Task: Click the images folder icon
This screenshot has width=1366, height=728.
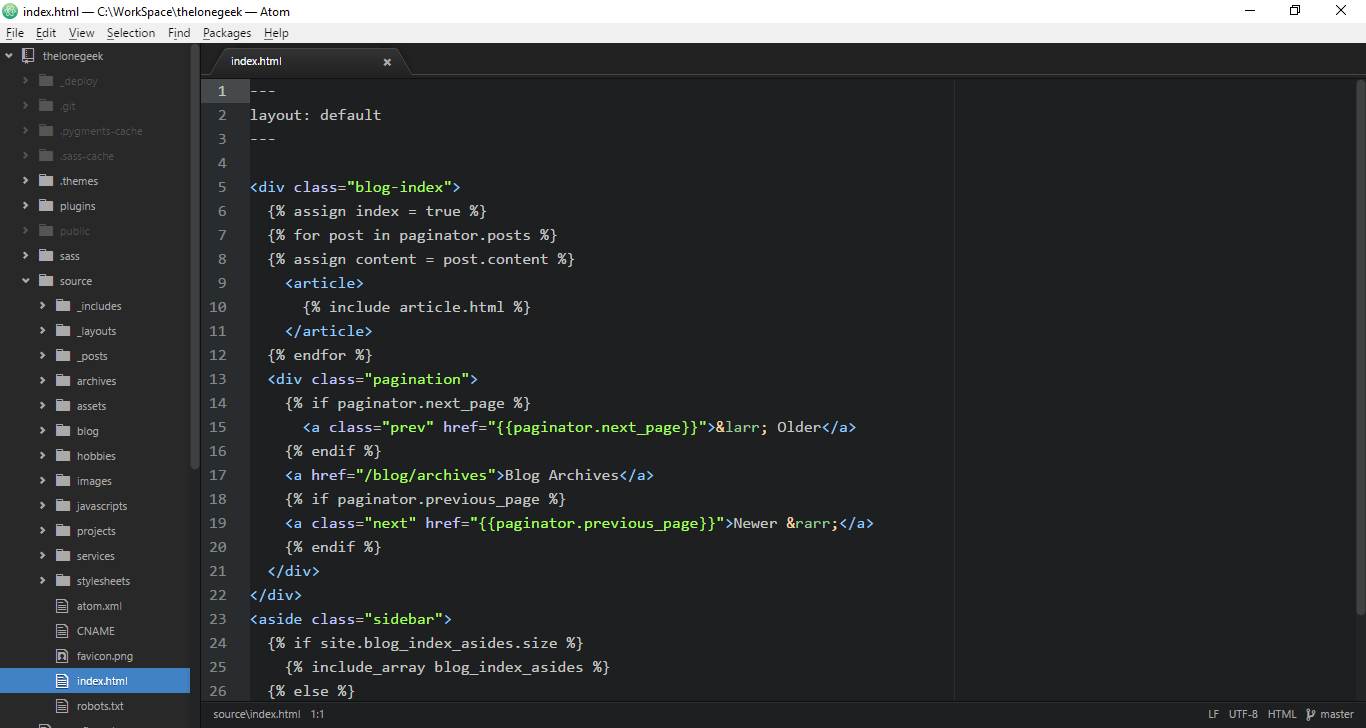Action: point(61,480)
